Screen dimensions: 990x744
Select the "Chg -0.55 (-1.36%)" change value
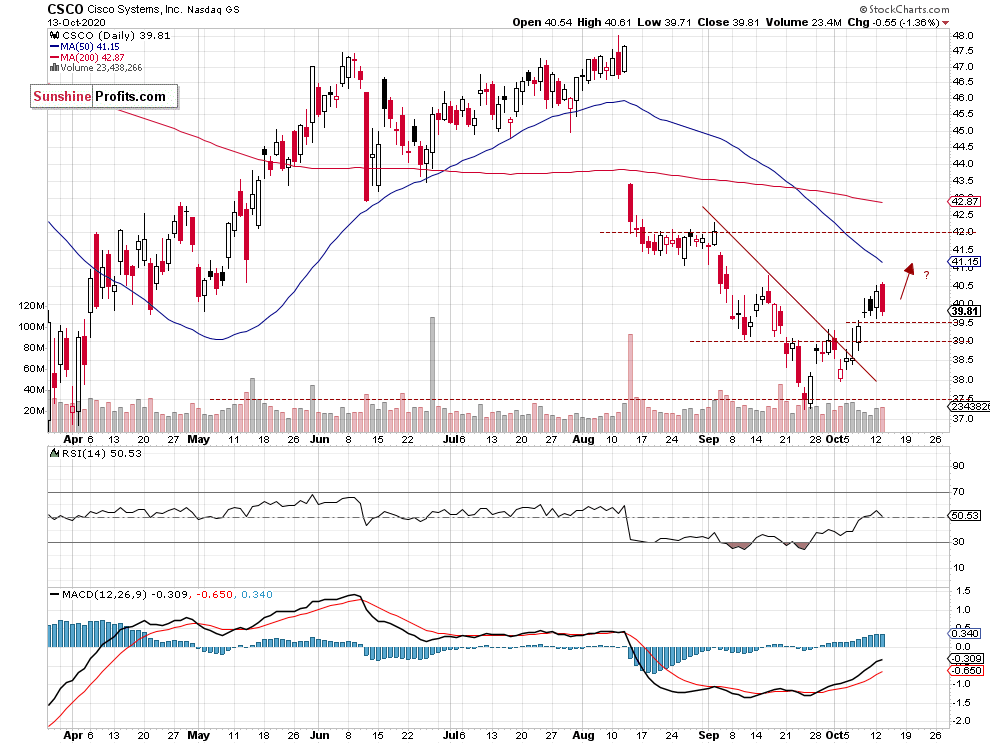click(893, 22)
